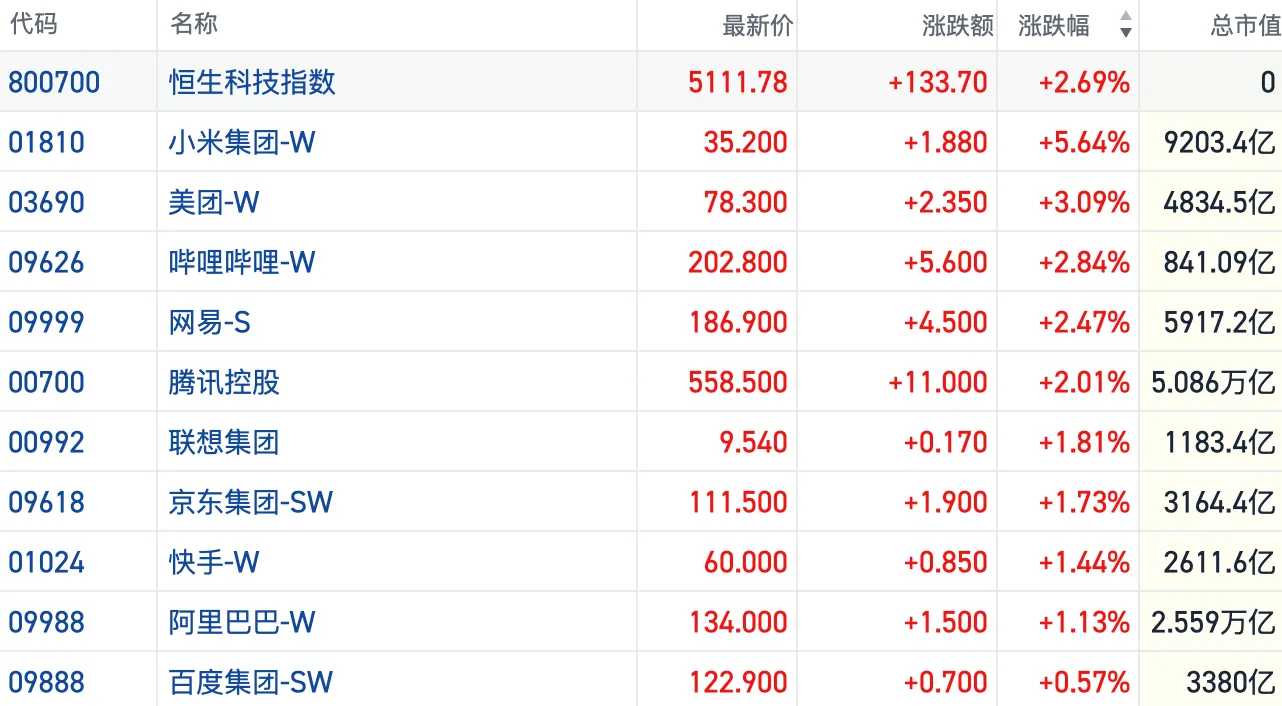The width and height of the screenshot is (1282, 706).
Task: Open 美团-W stock link
Action: click(x=214, y=202)
